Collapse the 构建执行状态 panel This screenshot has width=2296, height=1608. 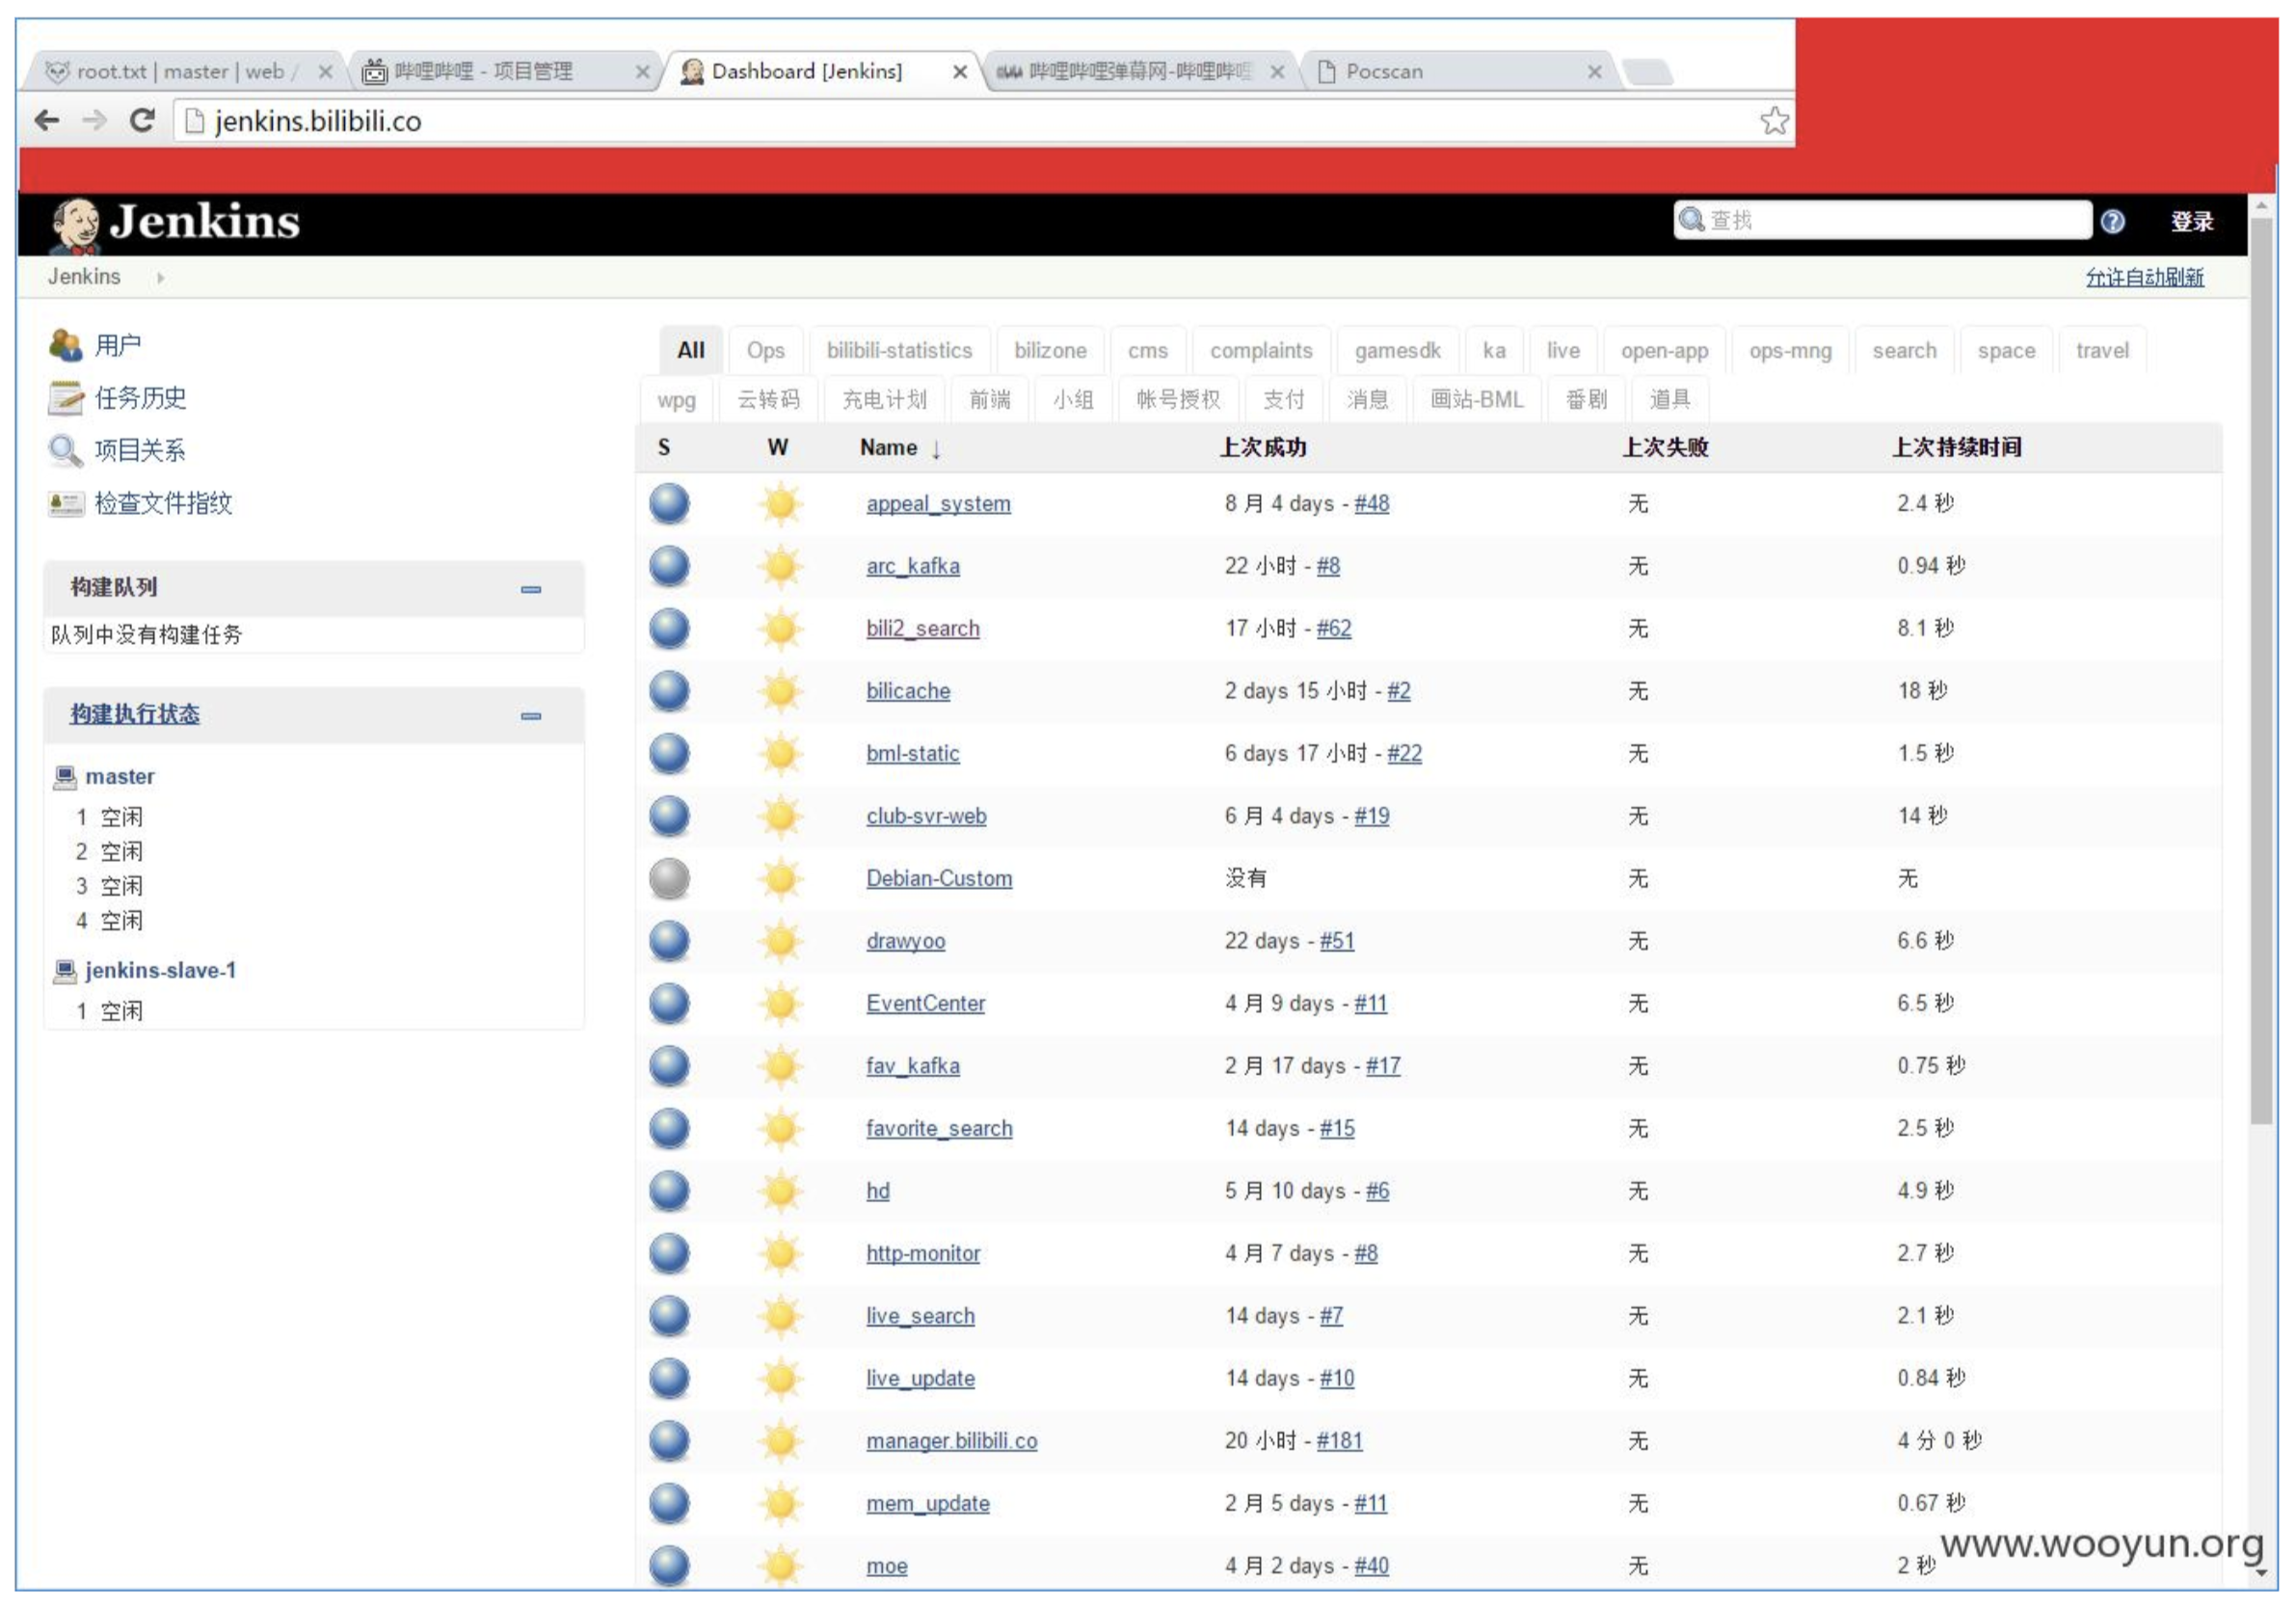(531, 717)
